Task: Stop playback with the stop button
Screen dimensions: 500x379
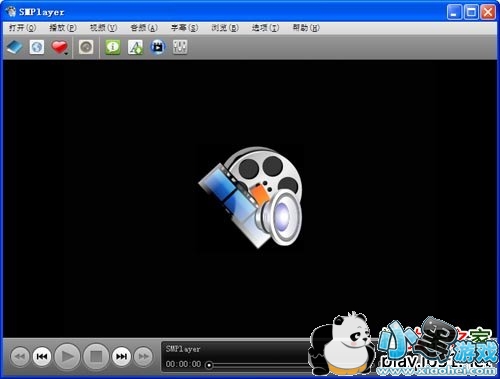Action: (96, 357)
